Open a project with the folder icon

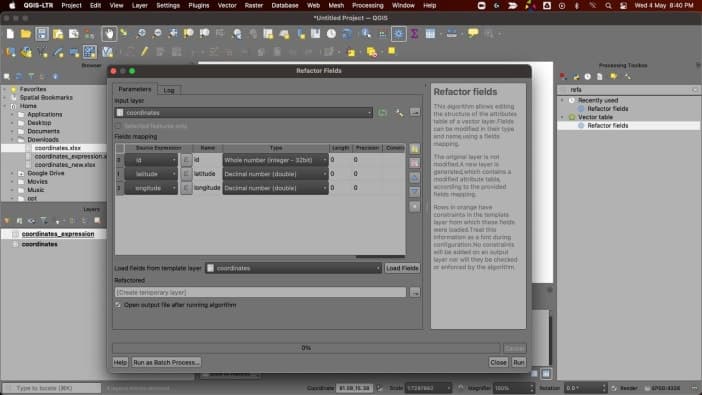coord(26,34)
